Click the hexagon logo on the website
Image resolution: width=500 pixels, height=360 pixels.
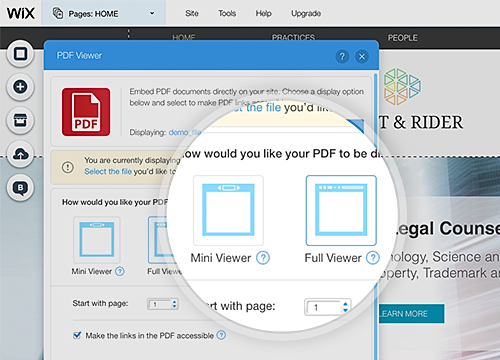pos(402,87)
